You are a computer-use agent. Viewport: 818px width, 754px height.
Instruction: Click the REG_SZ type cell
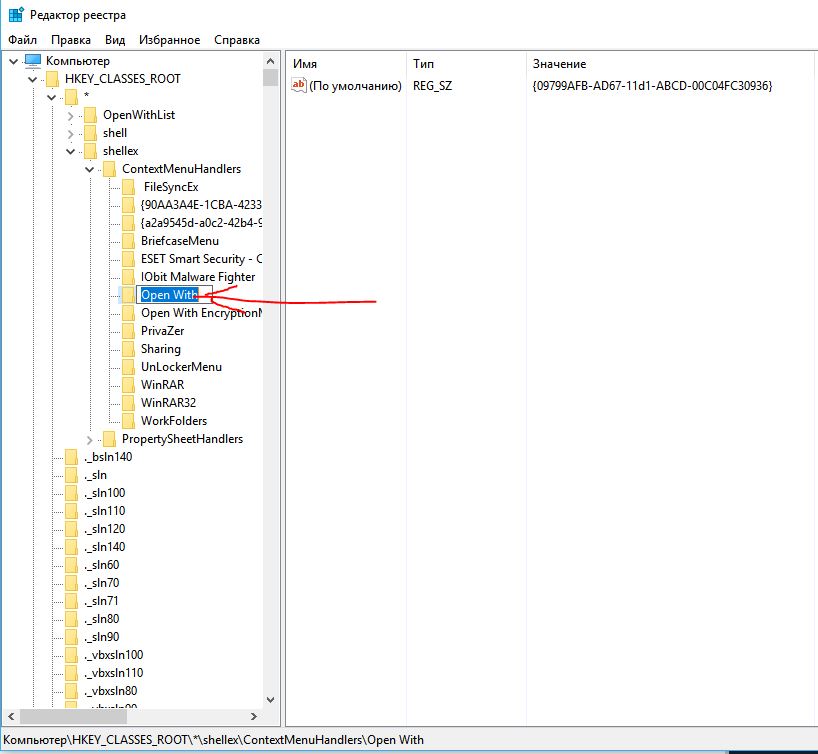pyautogui.click(x=432, y=86)
